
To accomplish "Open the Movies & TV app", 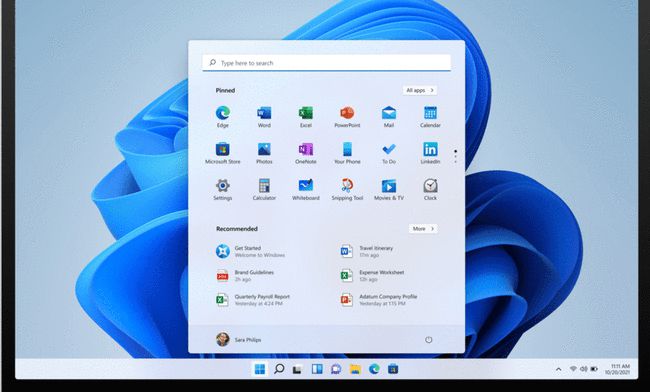I will 389,189.
